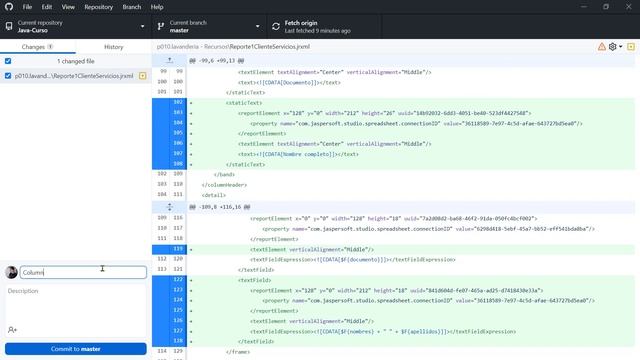This screenshot has height=360, width=640.
Task: Click the user avatar next to summary
Action: [x=11, y=272]
